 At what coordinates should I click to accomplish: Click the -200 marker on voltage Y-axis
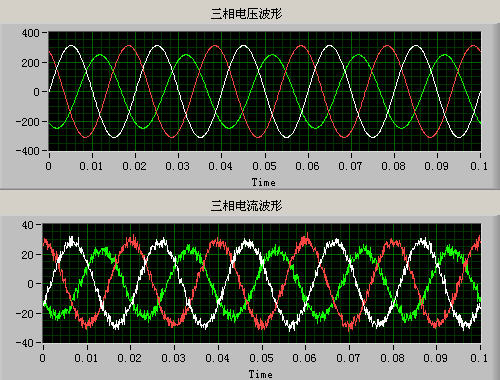point(27,122)
